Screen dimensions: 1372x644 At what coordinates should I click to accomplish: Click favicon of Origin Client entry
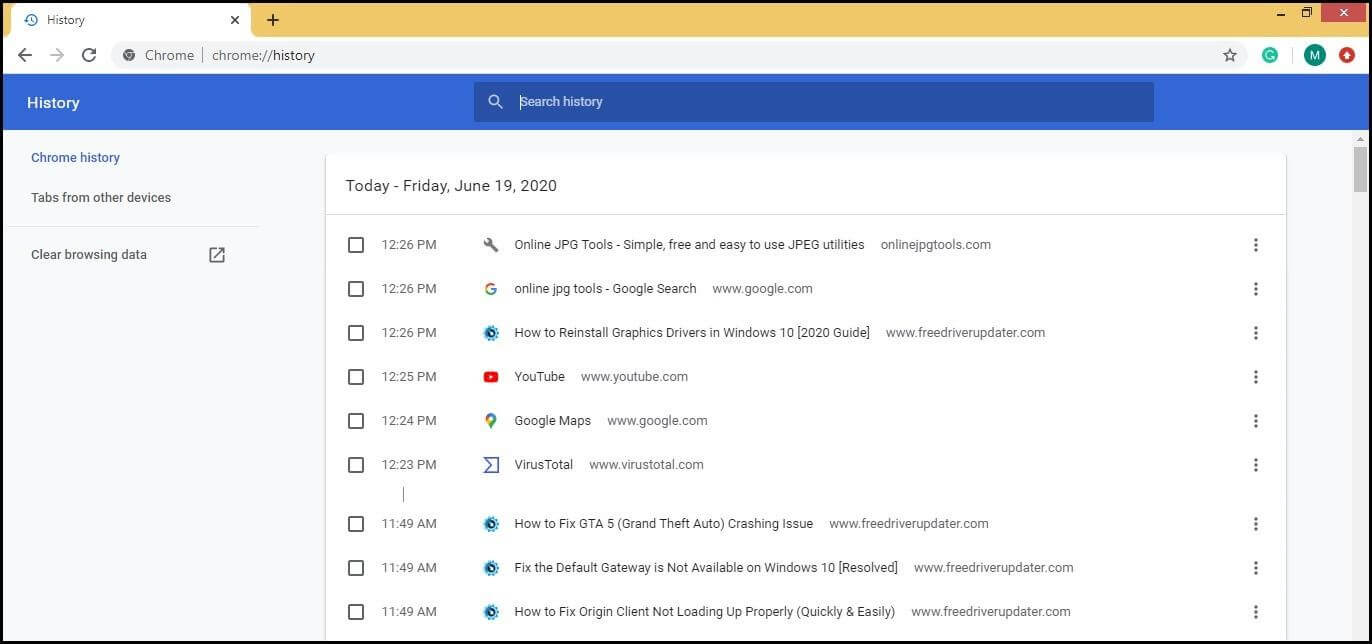(x=491, y=612)
